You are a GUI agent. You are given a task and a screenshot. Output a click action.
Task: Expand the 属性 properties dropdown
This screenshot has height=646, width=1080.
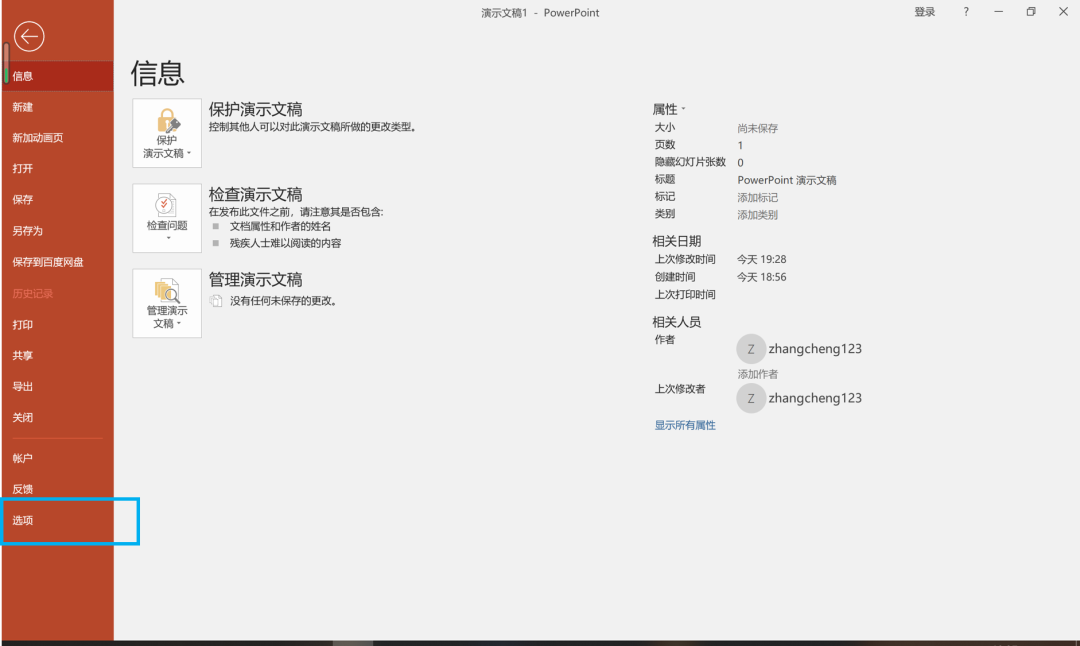(x=669, y=110)
